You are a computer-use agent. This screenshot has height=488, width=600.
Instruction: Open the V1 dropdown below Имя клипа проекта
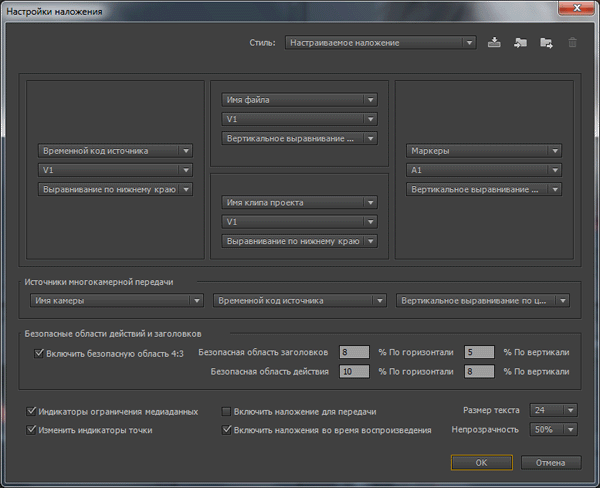(299, 222)
